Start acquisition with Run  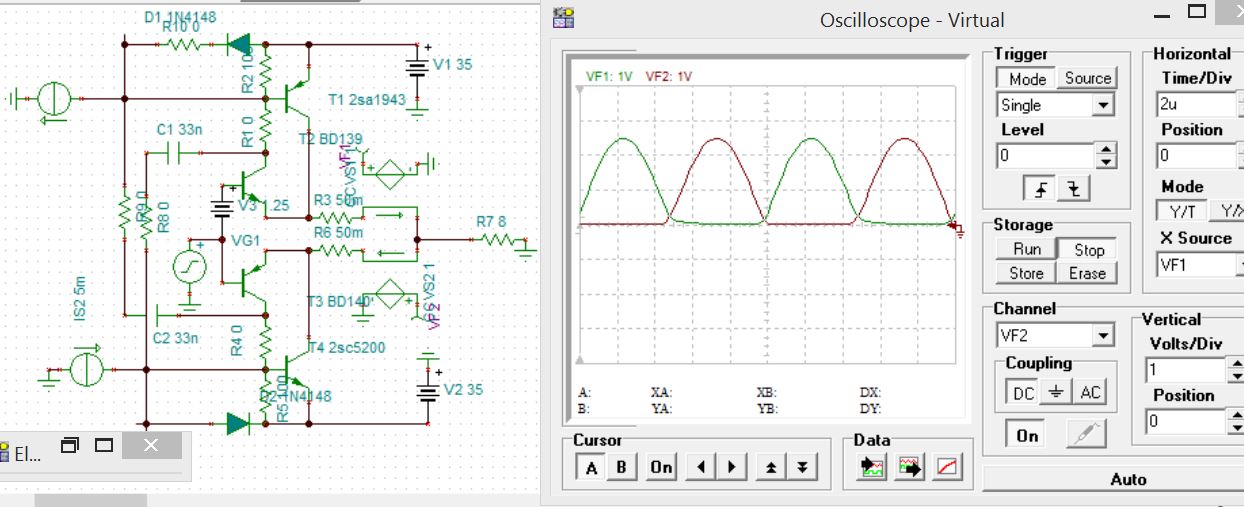coord(1026,250)
